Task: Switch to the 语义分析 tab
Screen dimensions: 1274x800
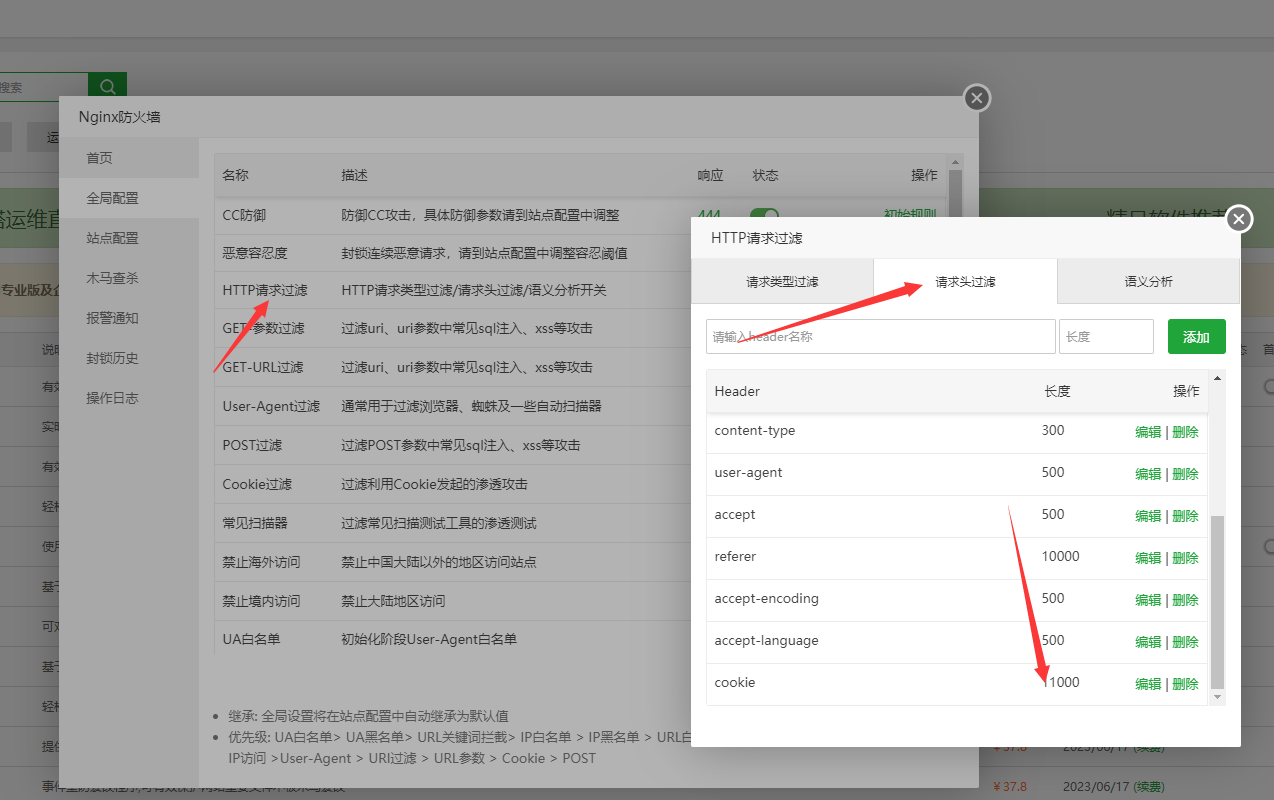Action: 1148,282
